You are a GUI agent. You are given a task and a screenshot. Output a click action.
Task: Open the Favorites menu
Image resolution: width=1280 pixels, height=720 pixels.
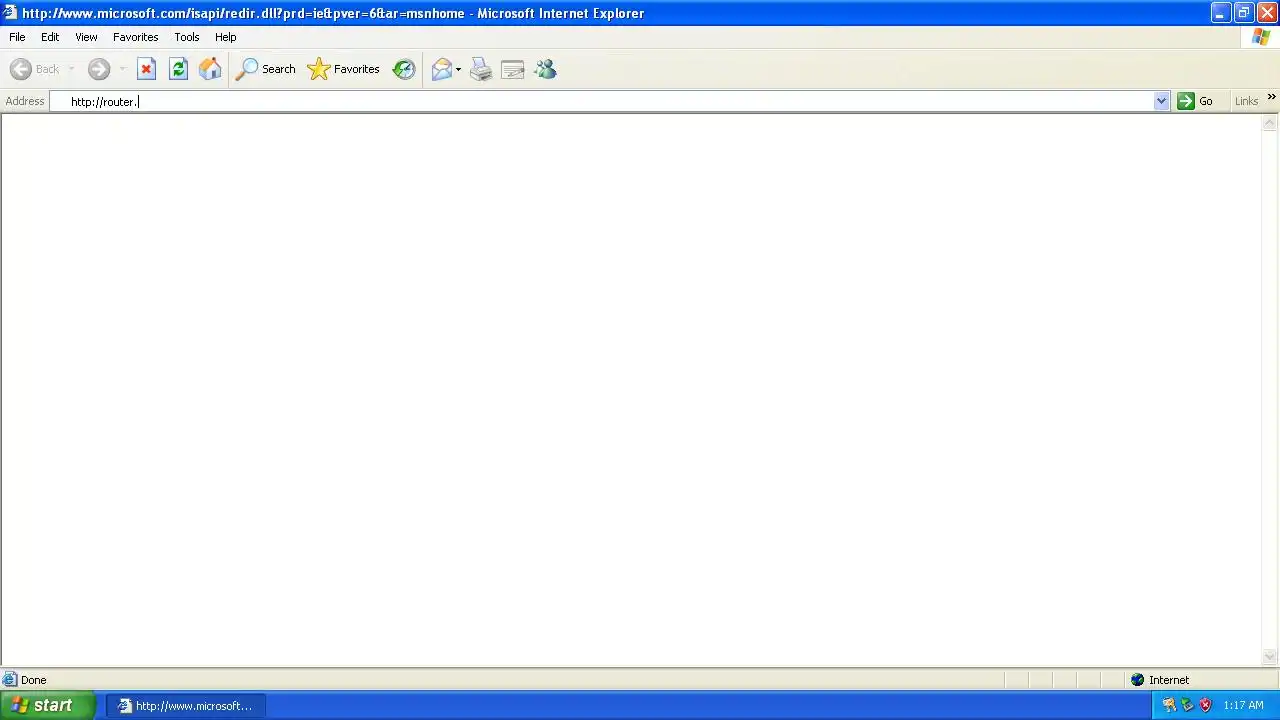(x=135, y=37)
